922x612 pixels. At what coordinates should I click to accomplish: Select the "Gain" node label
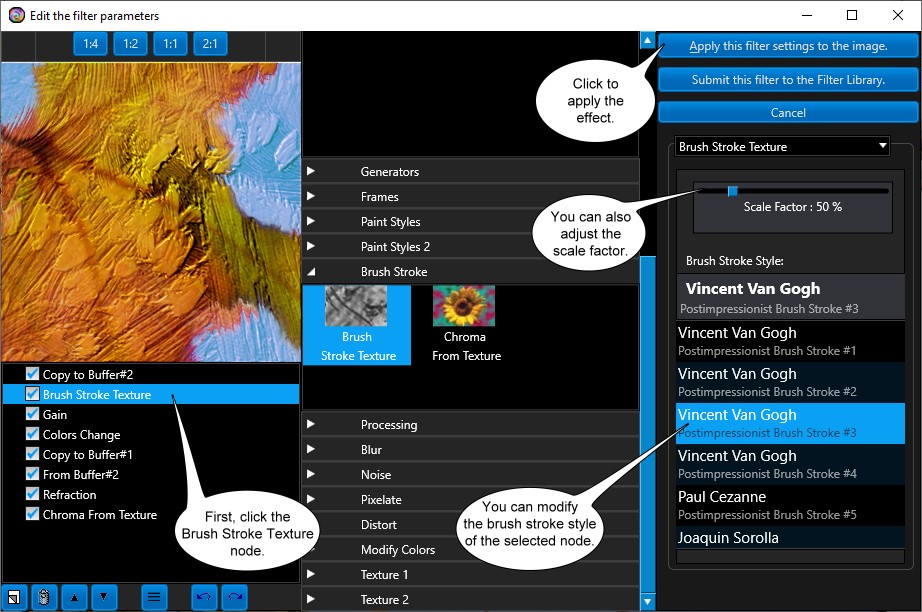tap(55, 414)
